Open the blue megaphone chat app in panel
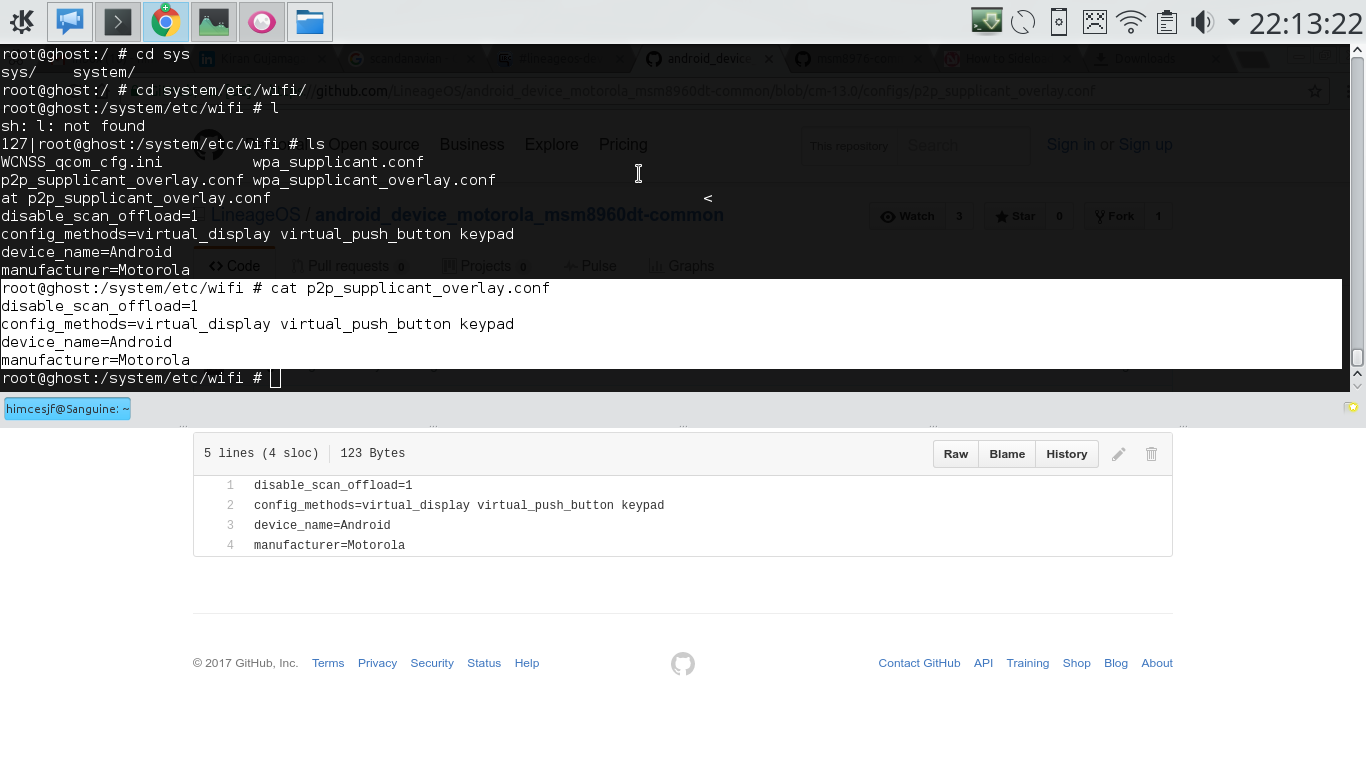Image resolution: width=1366 pixels, height=768 pixels. (69, 21)
